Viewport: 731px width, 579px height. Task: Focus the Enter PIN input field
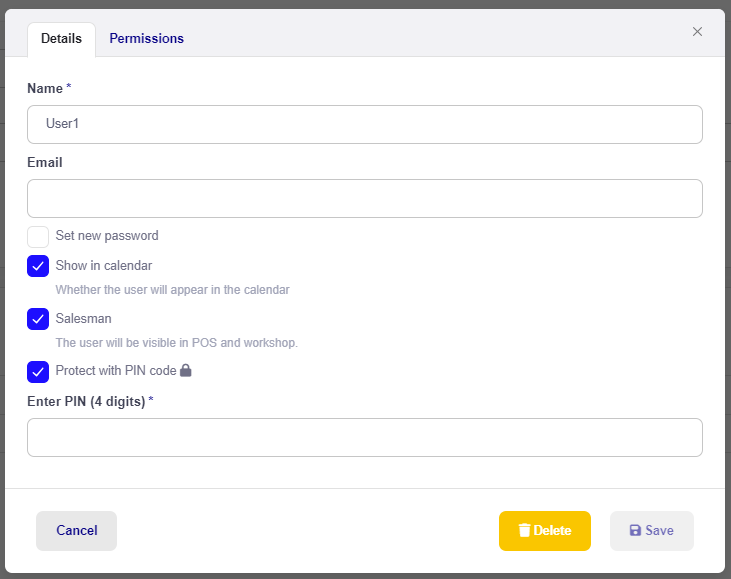click(365, 437)
